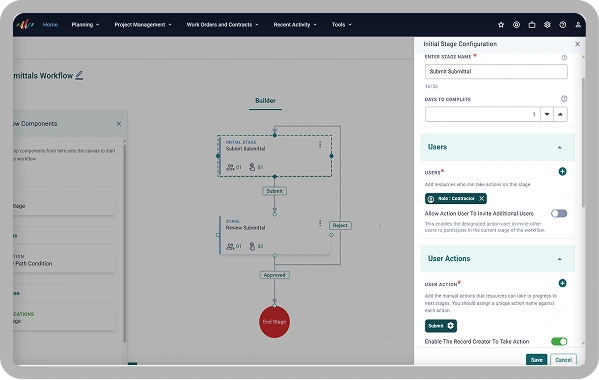The image size is (599, 380).
Task: Click users group icon on Submit Submittal stage
Action: pyautogui.click(x=230, y=167)
